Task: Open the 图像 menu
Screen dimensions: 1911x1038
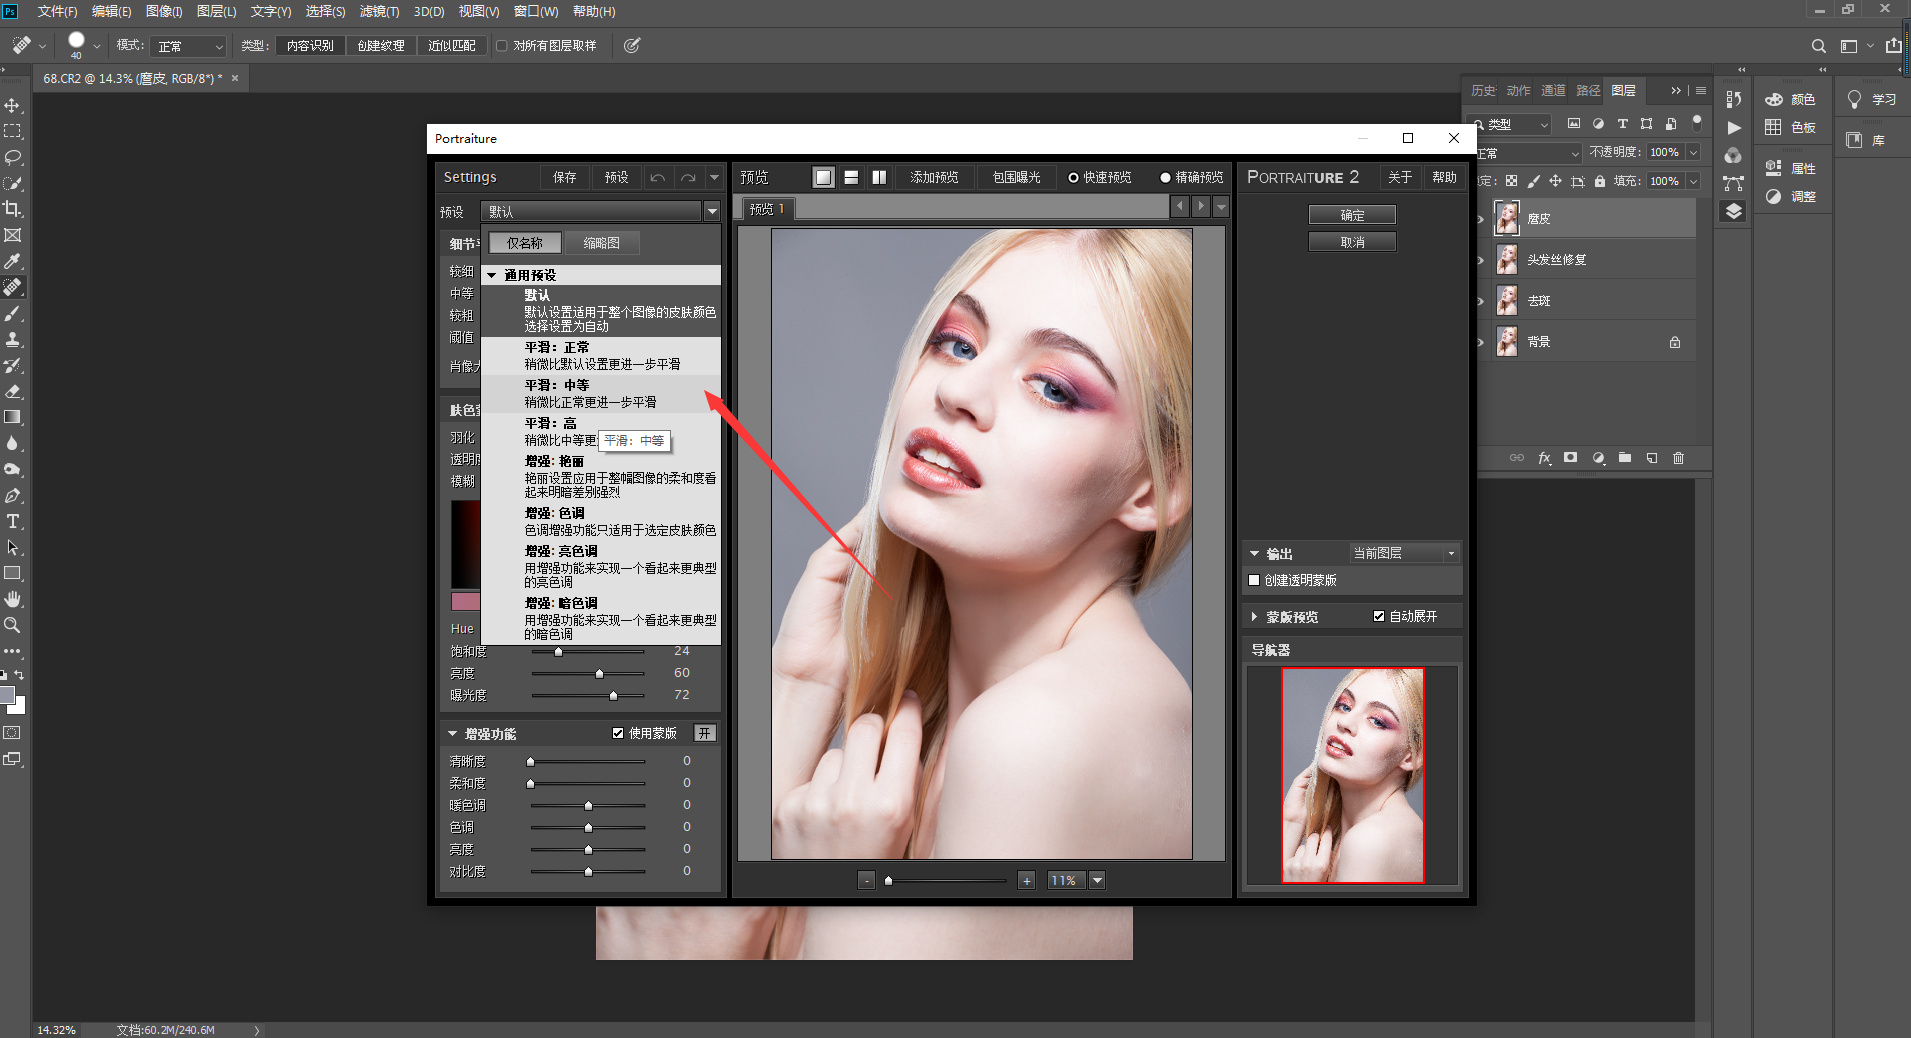Action: point(164,11)
